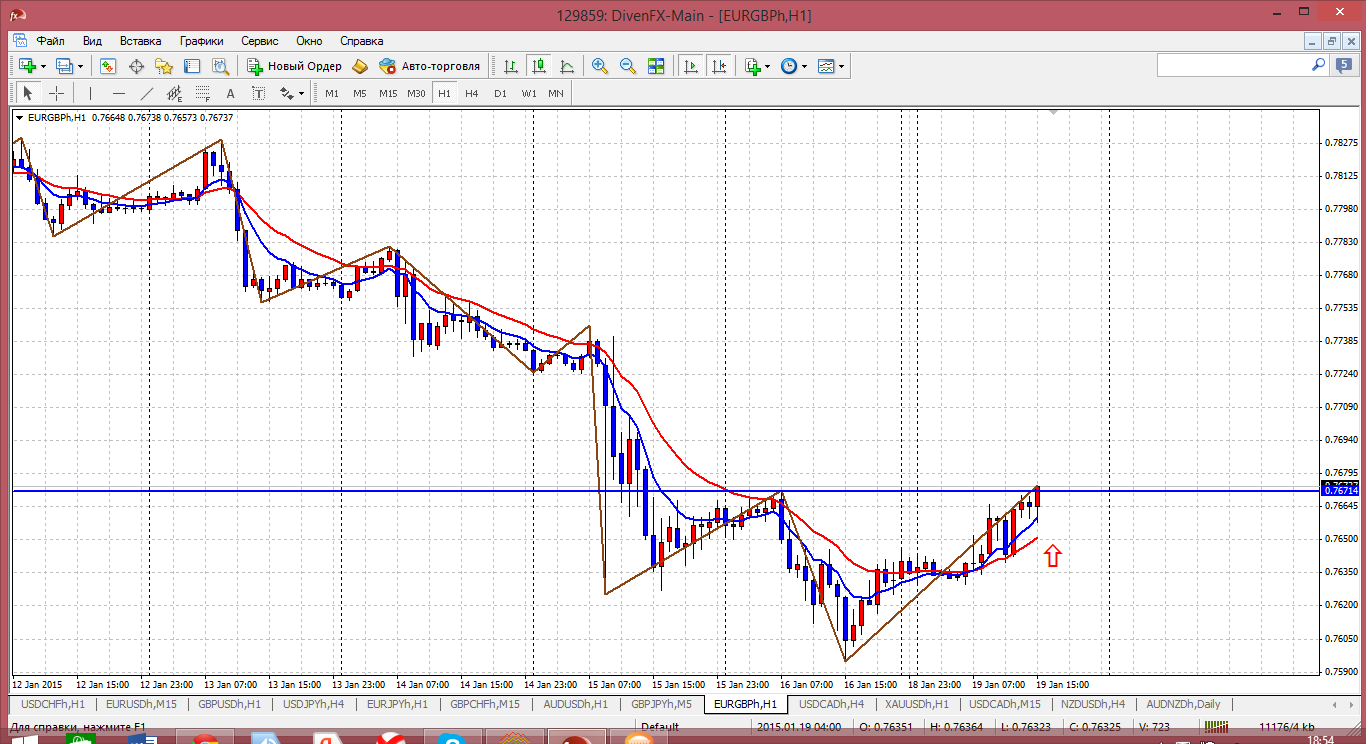Switch to the M5 timeframe
1369x744 pixels.
[x=360, y=93]
